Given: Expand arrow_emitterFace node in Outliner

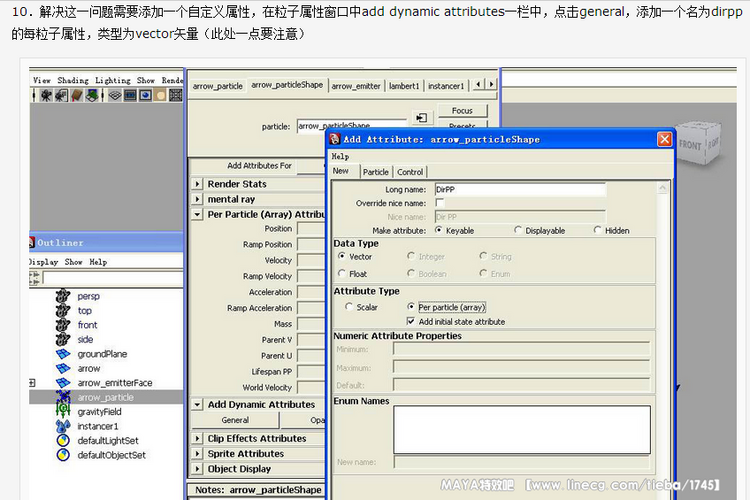Looking at the screenshot, I should [32, 383].
